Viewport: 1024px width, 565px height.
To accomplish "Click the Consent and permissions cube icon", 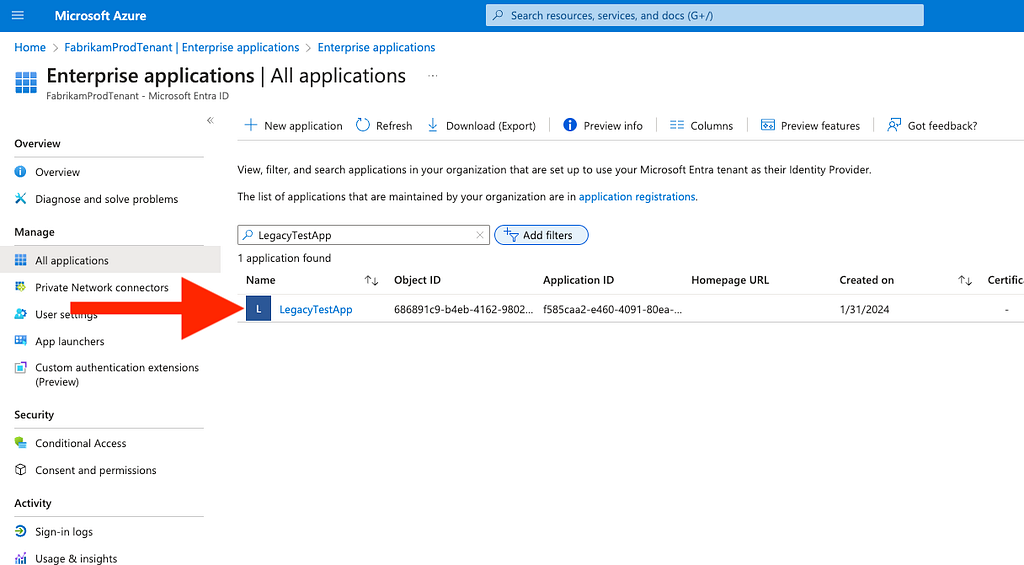I will [20, 470].
